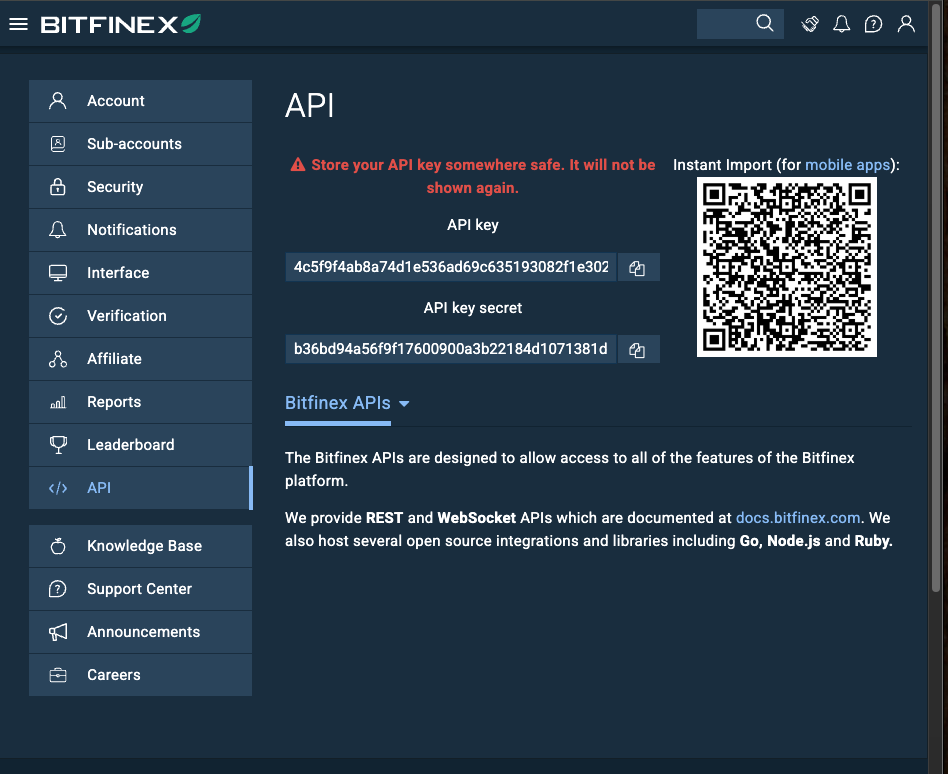Click the search magnifier icon
This screenshot has height=774, width=948.
(764, 24)
